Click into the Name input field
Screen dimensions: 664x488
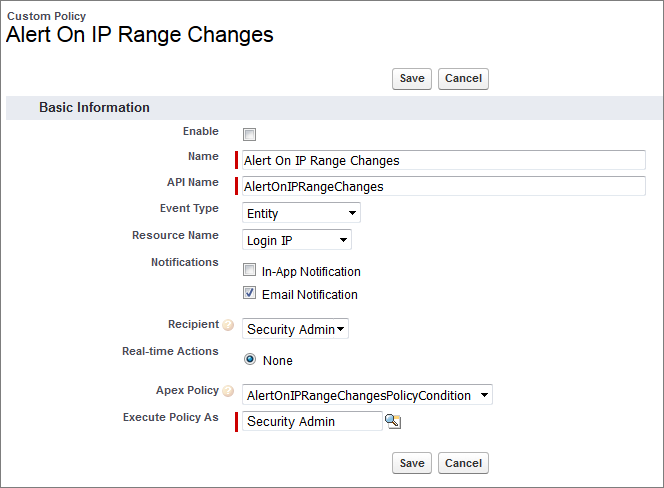[x=444, y=160]
